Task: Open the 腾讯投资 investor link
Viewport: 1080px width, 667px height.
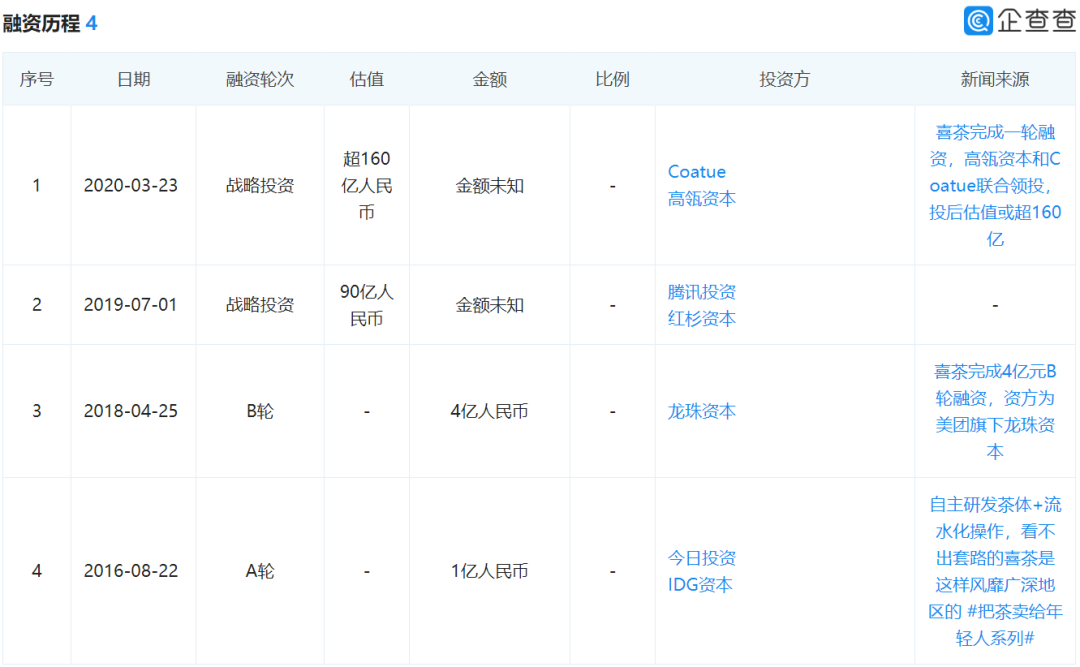Action: tap(701, 291)
